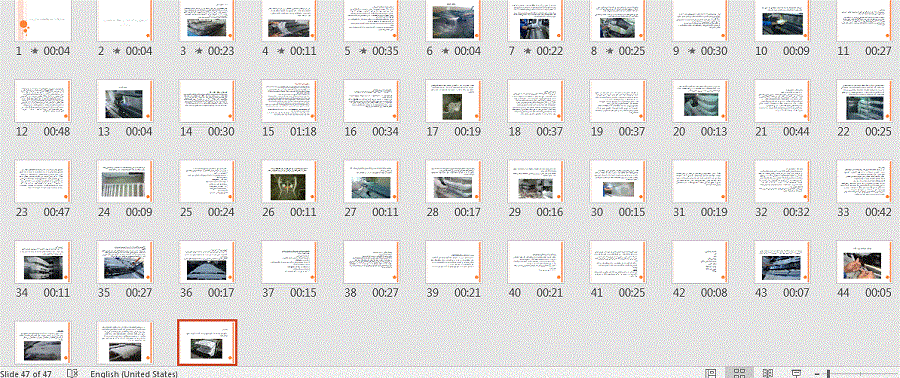Select slide 10 thumbnail timed 00:09
Screen dimensions: 900x378
coord(782,21)
